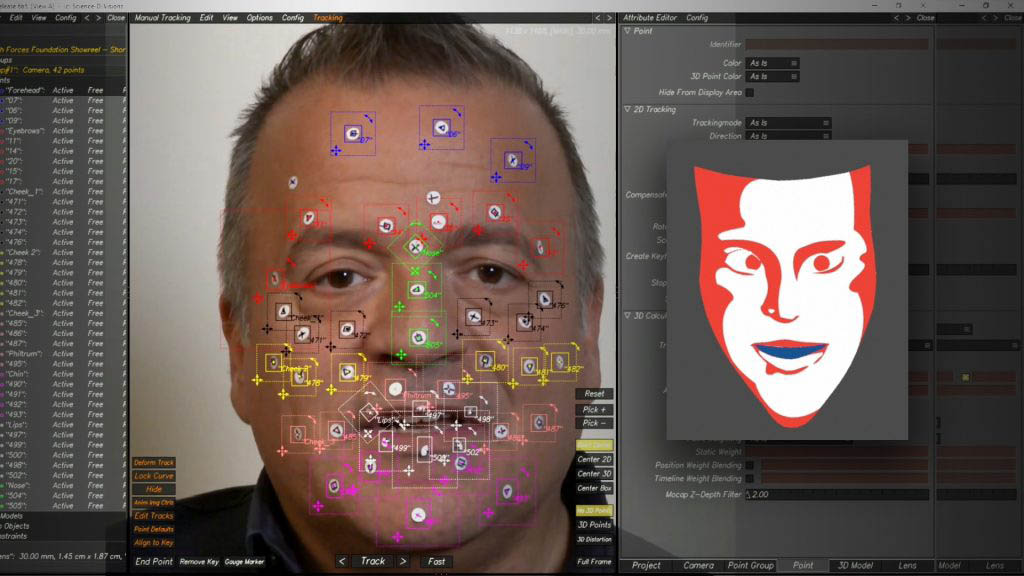Viewport: 1024px width, 576px height.
Task: Open the Options menu in tracking window
Action: 259,18
